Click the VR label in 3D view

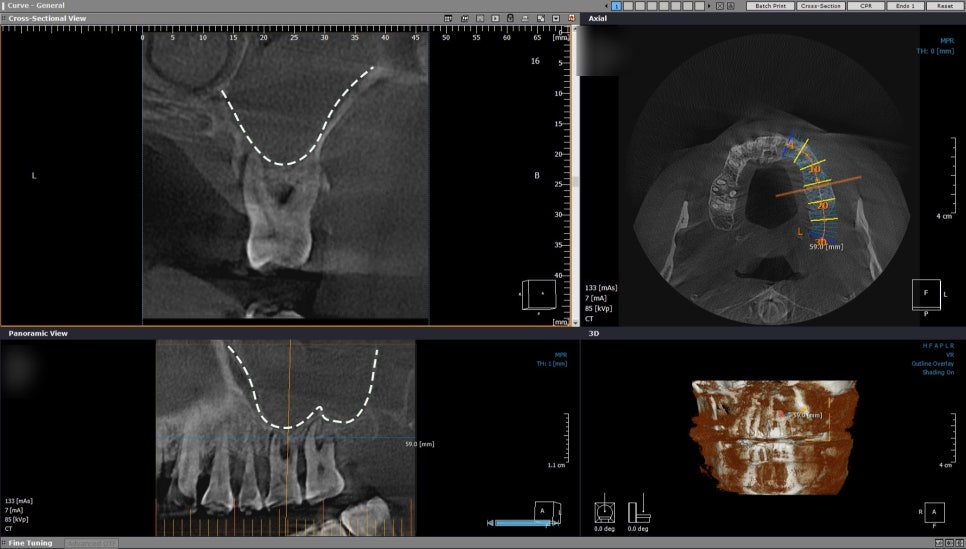[950, 355]
